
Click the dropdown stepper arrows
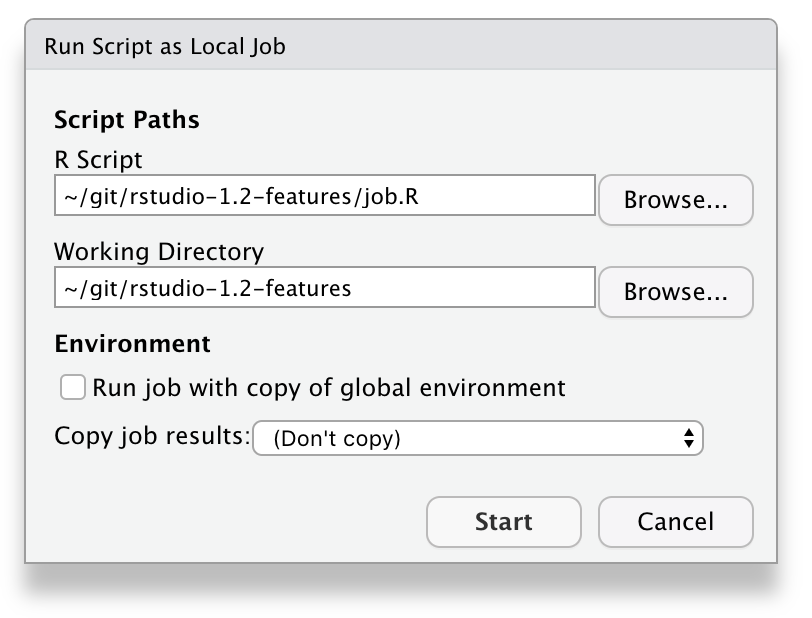[x=688, y=437]
